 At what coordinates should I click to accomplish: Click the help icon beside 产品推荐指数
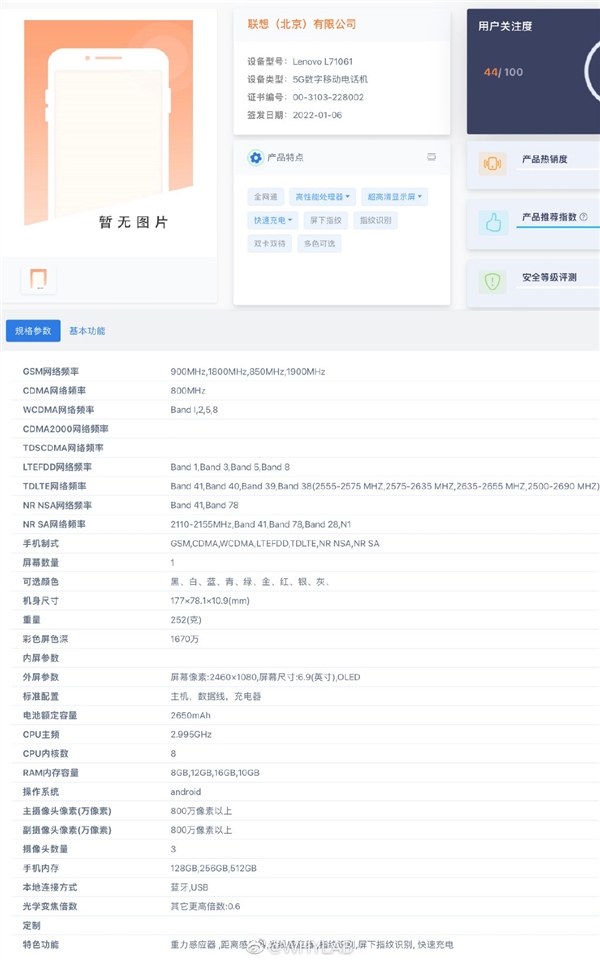(x=583, y=217)
